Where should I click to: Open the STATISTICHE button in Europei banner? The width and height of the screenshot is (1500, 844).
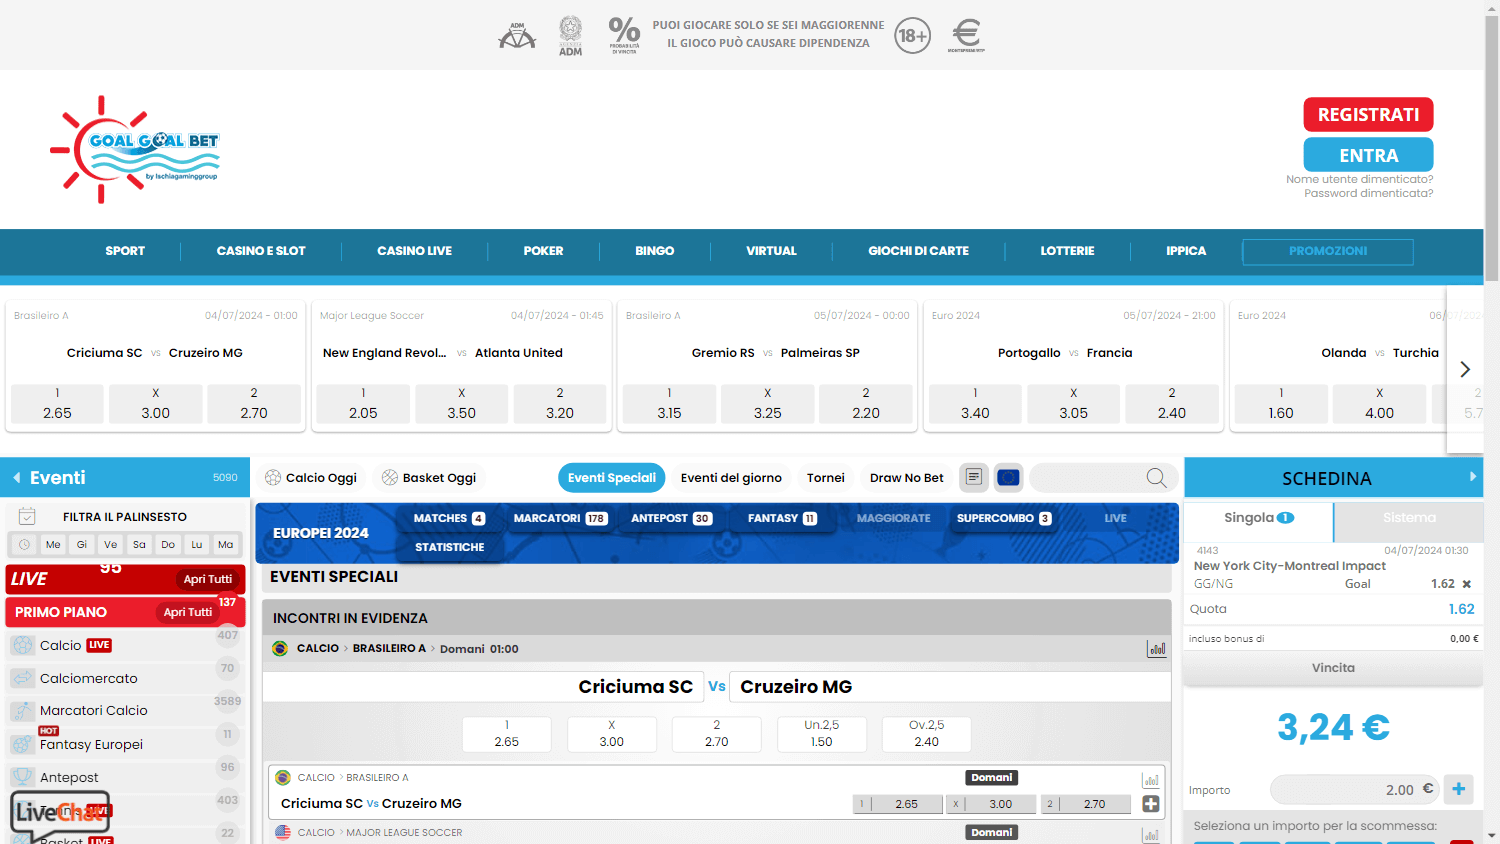tap(450, 547)
